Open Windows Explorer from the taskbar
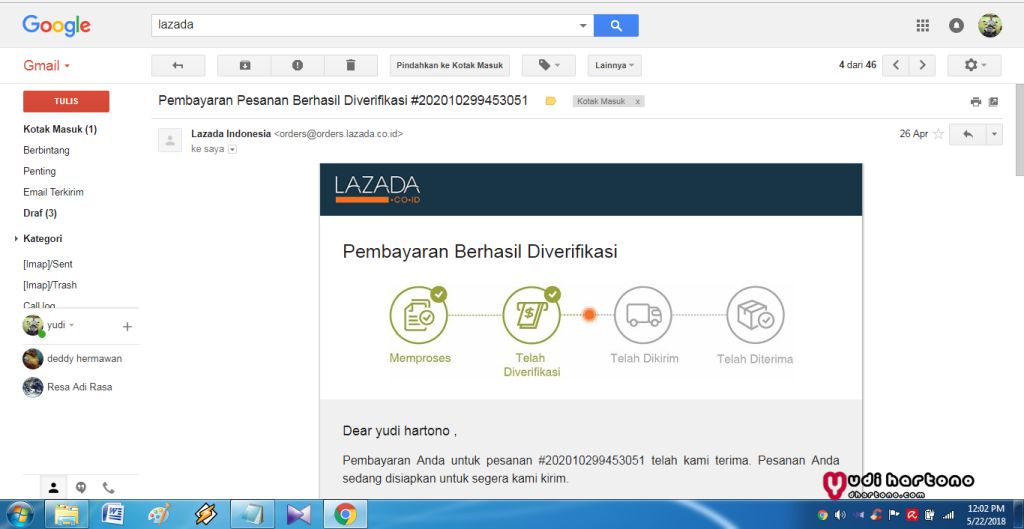1024x529 pixels. (x=67, y=515)
